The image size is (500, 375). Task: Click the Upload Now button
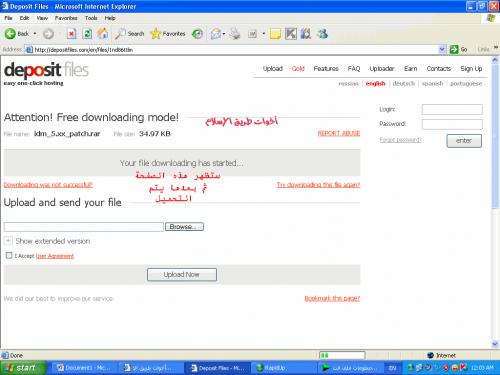pos(182,275)
